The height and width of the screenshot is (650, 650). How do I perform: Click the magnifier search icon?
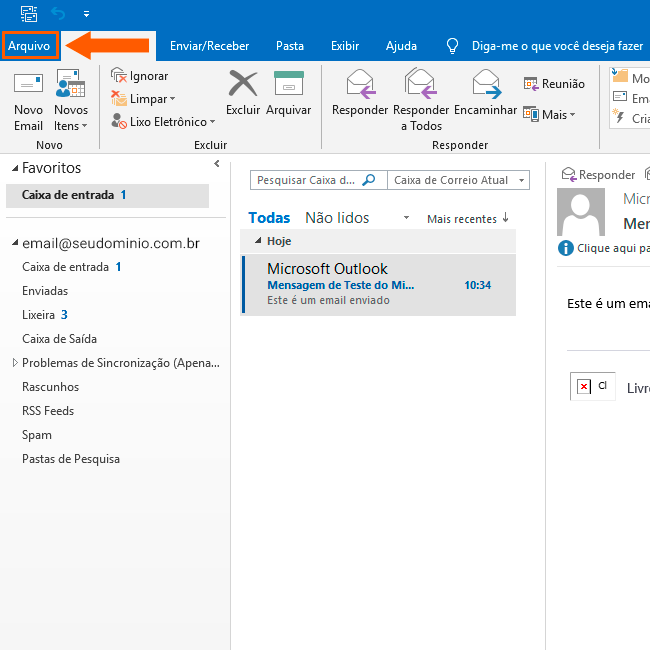click(369, 180)
